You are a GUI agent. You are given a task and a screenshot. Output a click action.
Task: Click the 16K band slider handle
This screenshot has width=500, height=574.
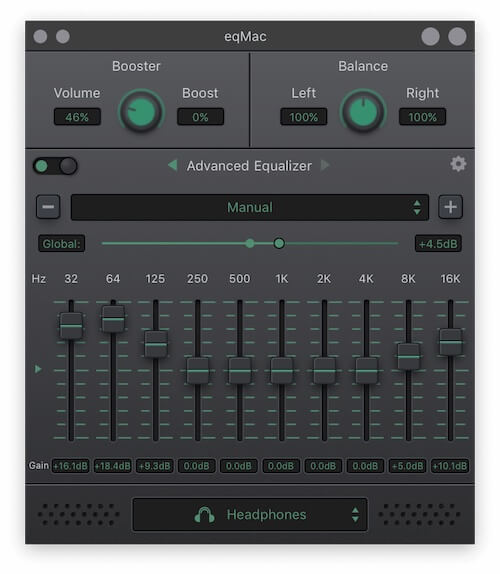tap(450, 342)
